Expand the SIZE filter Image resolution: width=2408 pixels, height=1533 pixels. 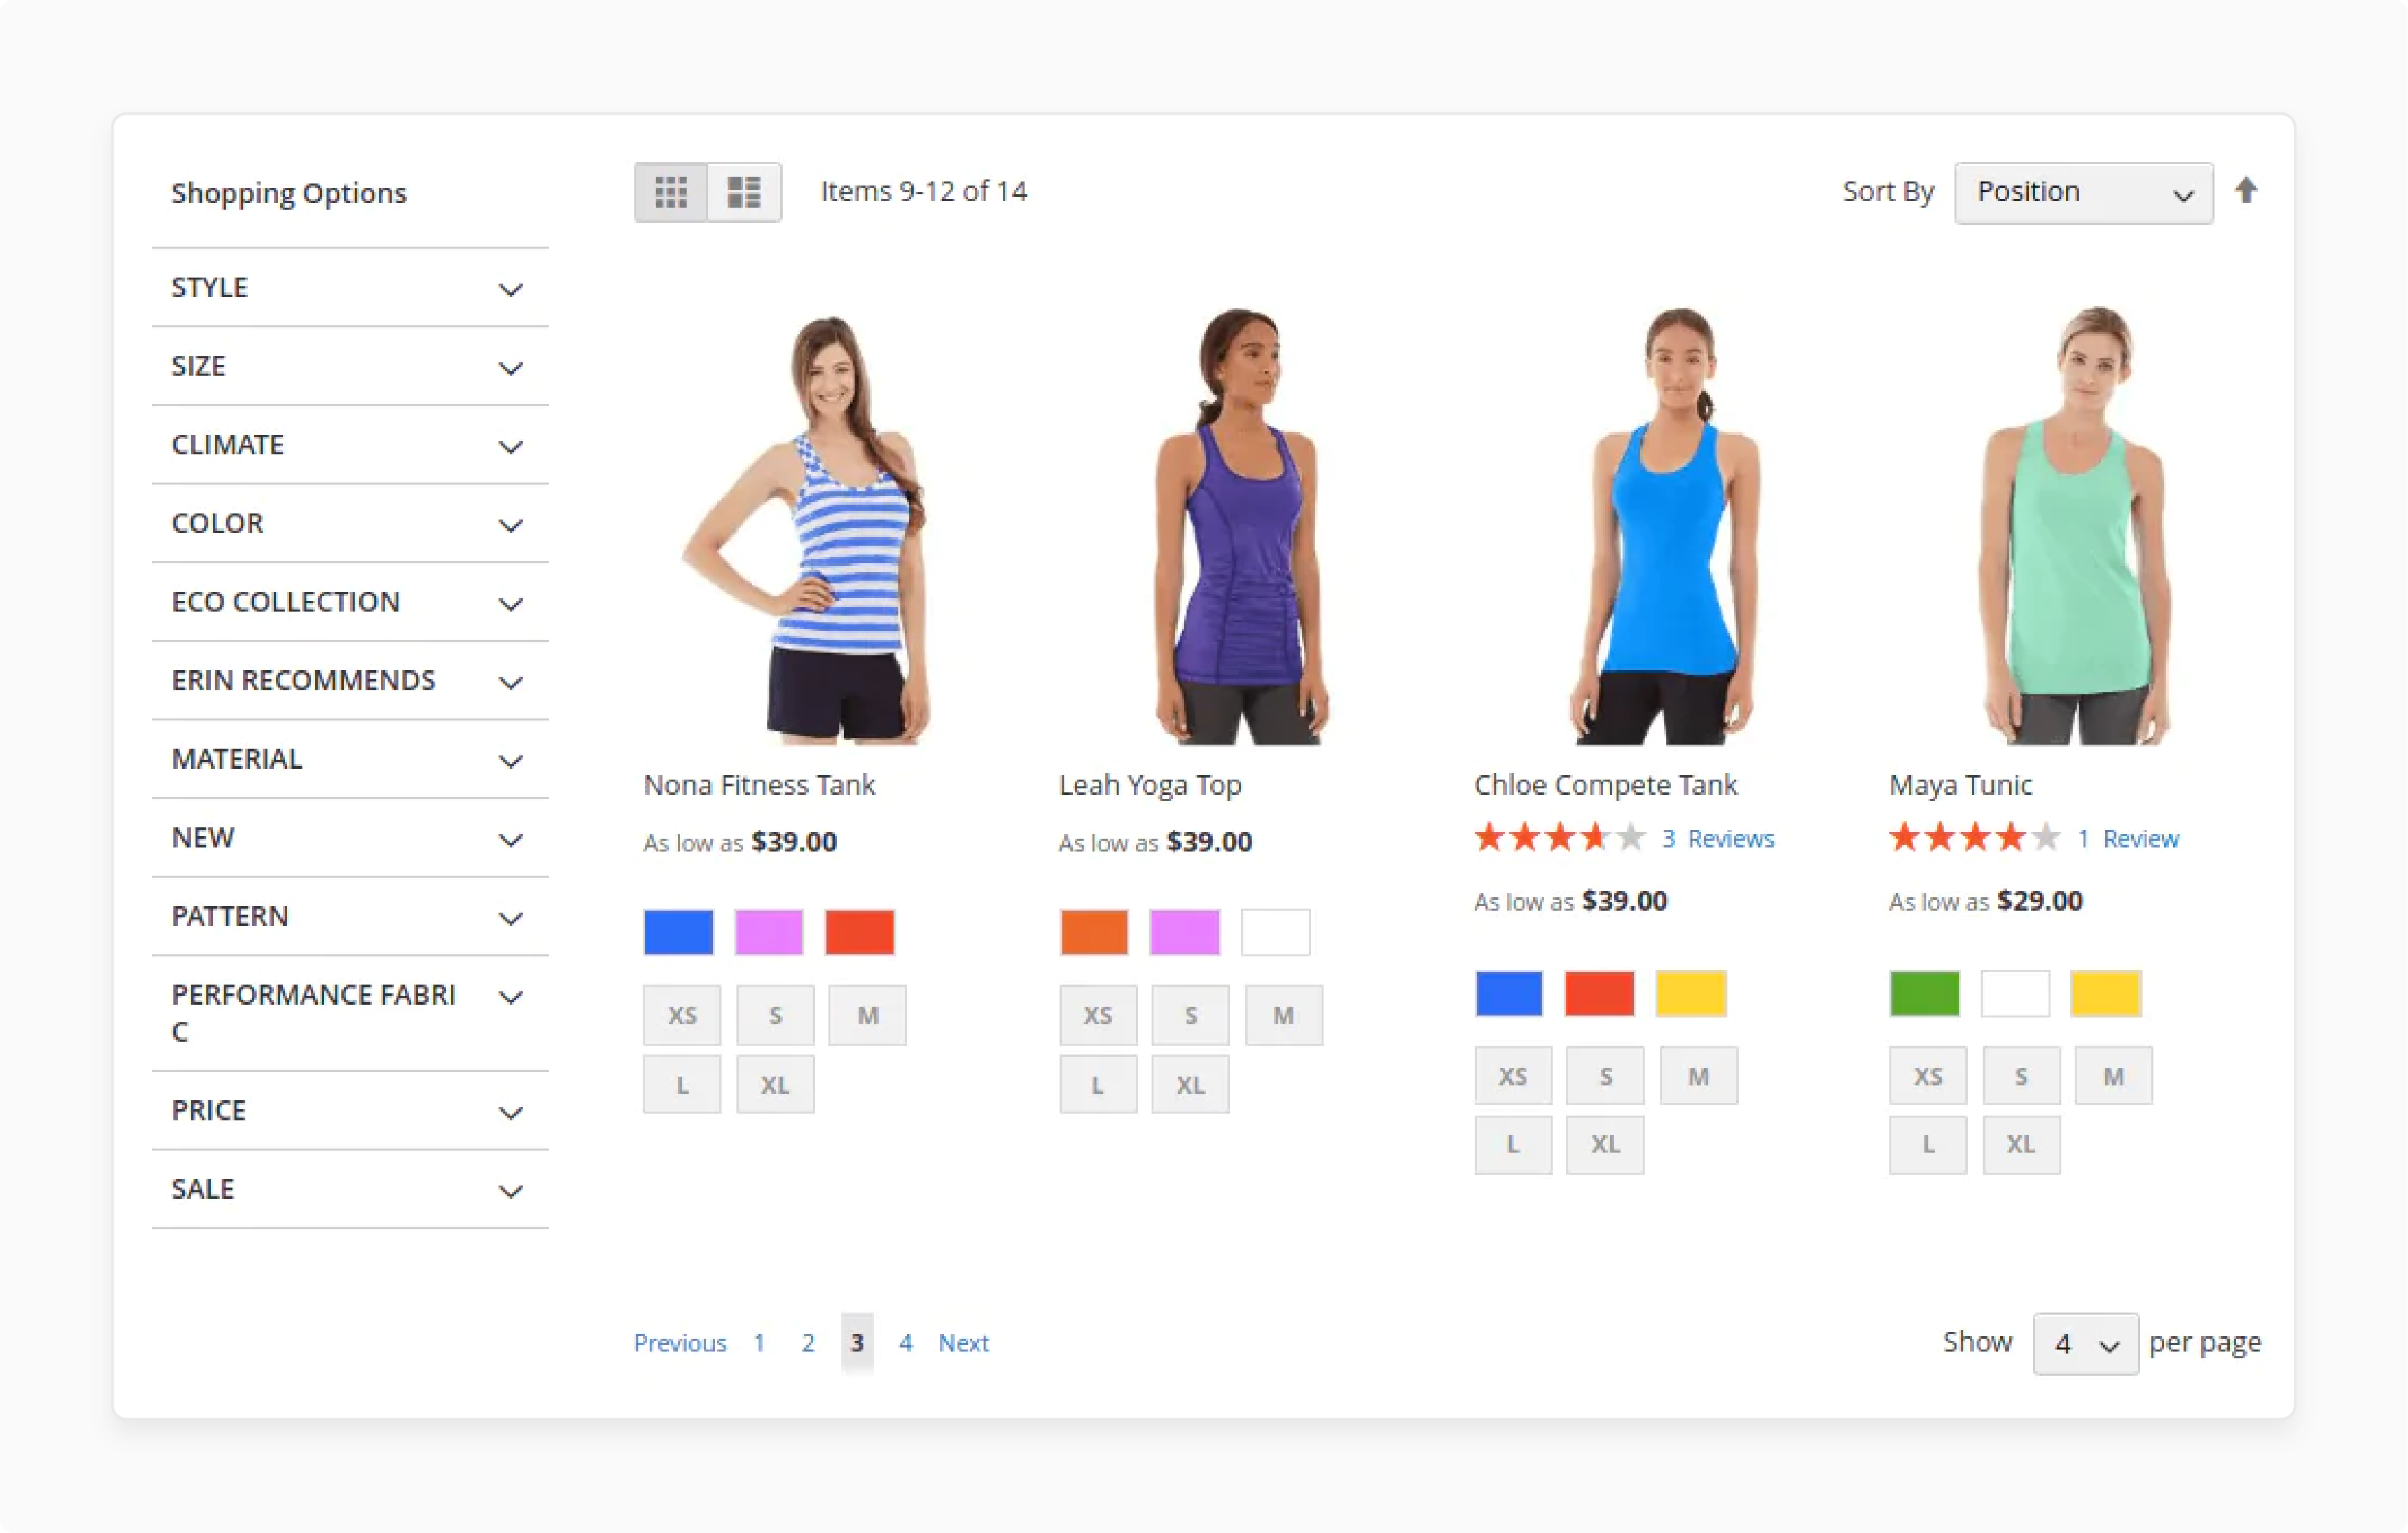pos(350,366)
